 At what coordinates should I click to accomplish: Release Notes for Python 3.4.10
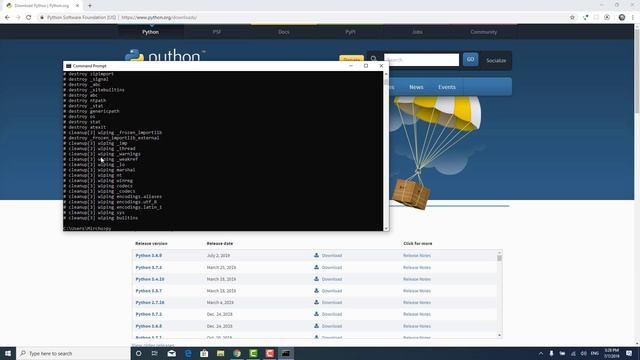tap(417, 279)
